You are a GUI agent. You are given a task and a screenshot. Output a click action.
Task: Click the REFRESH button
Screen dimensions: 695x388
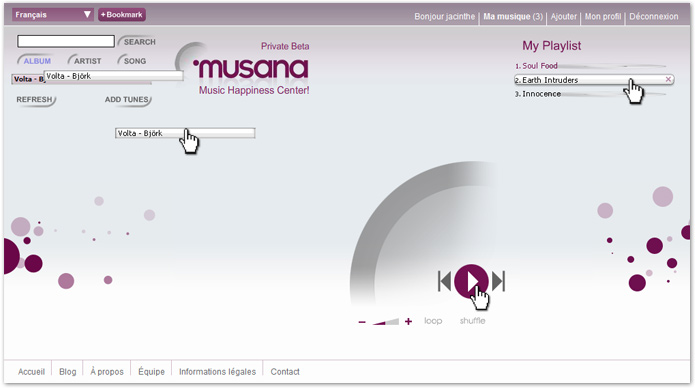pyautogui.click(x=35, y=100)
